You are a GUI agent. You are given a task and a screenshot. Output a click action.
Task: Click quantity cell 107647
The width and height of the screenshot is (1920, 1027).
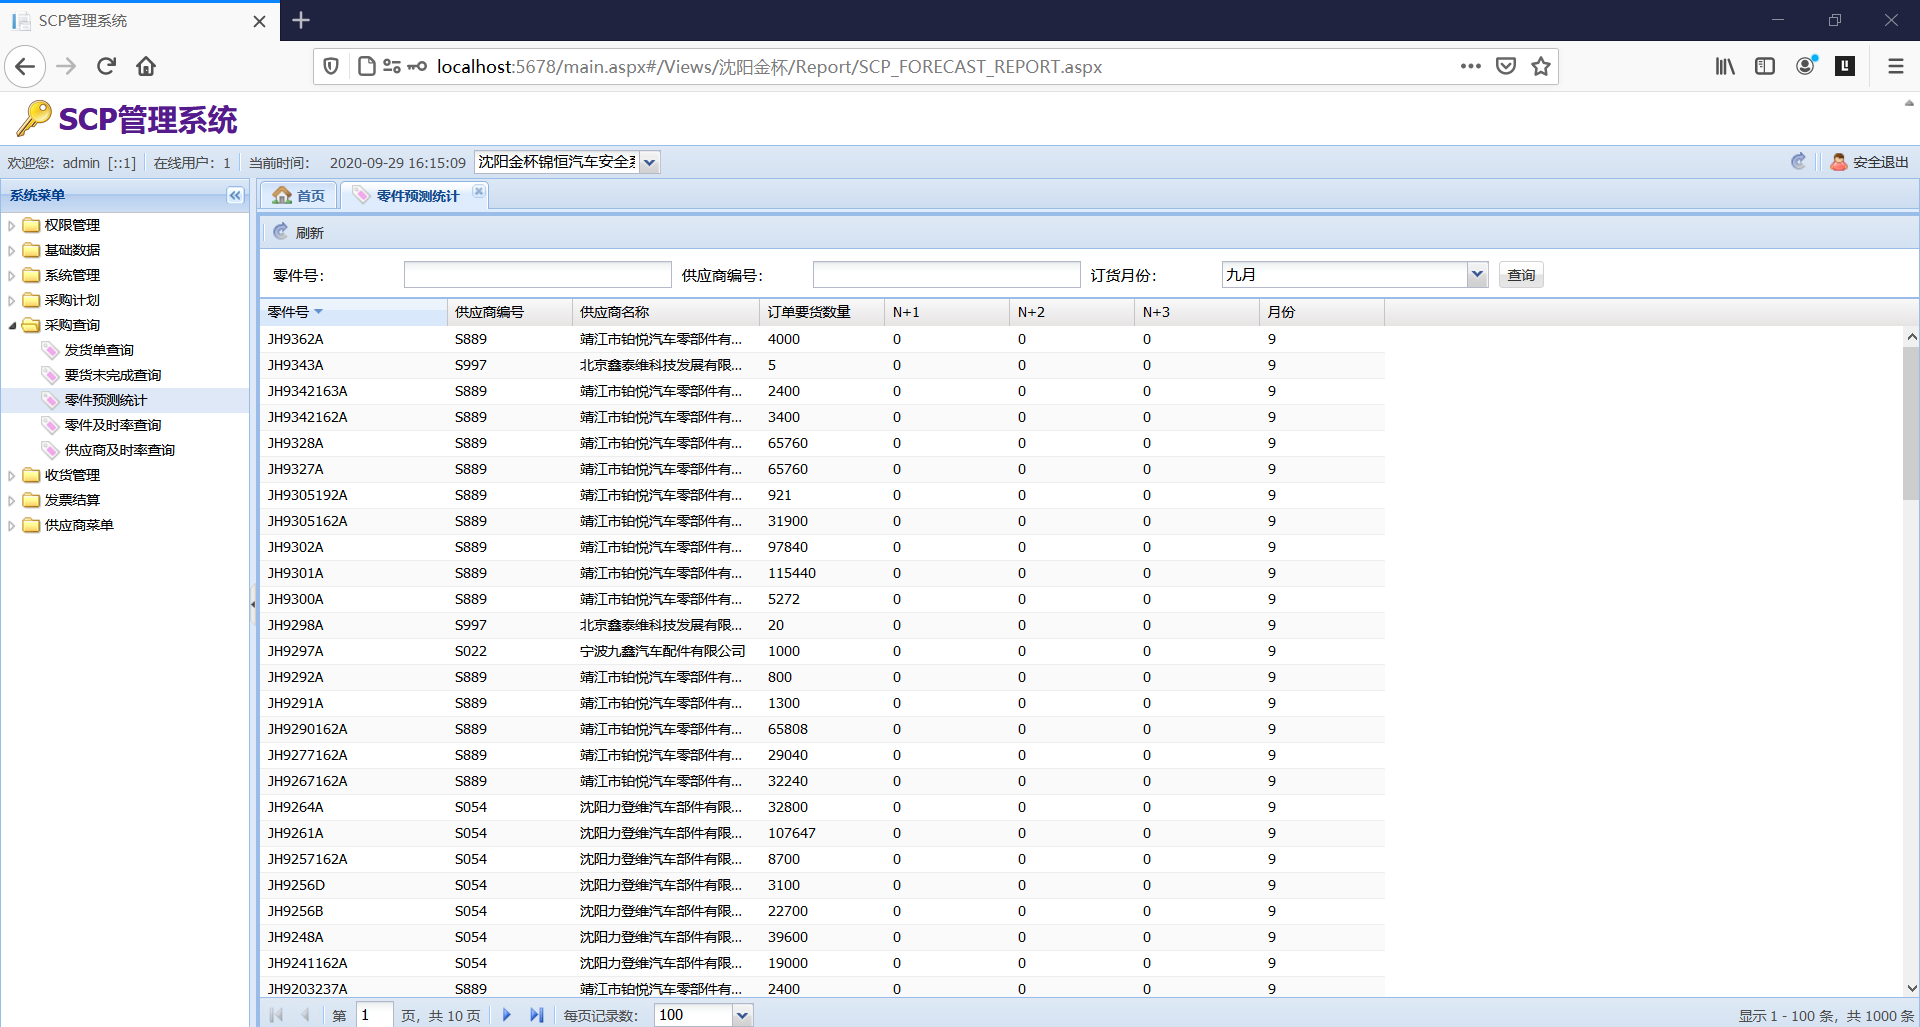[822, 833]
